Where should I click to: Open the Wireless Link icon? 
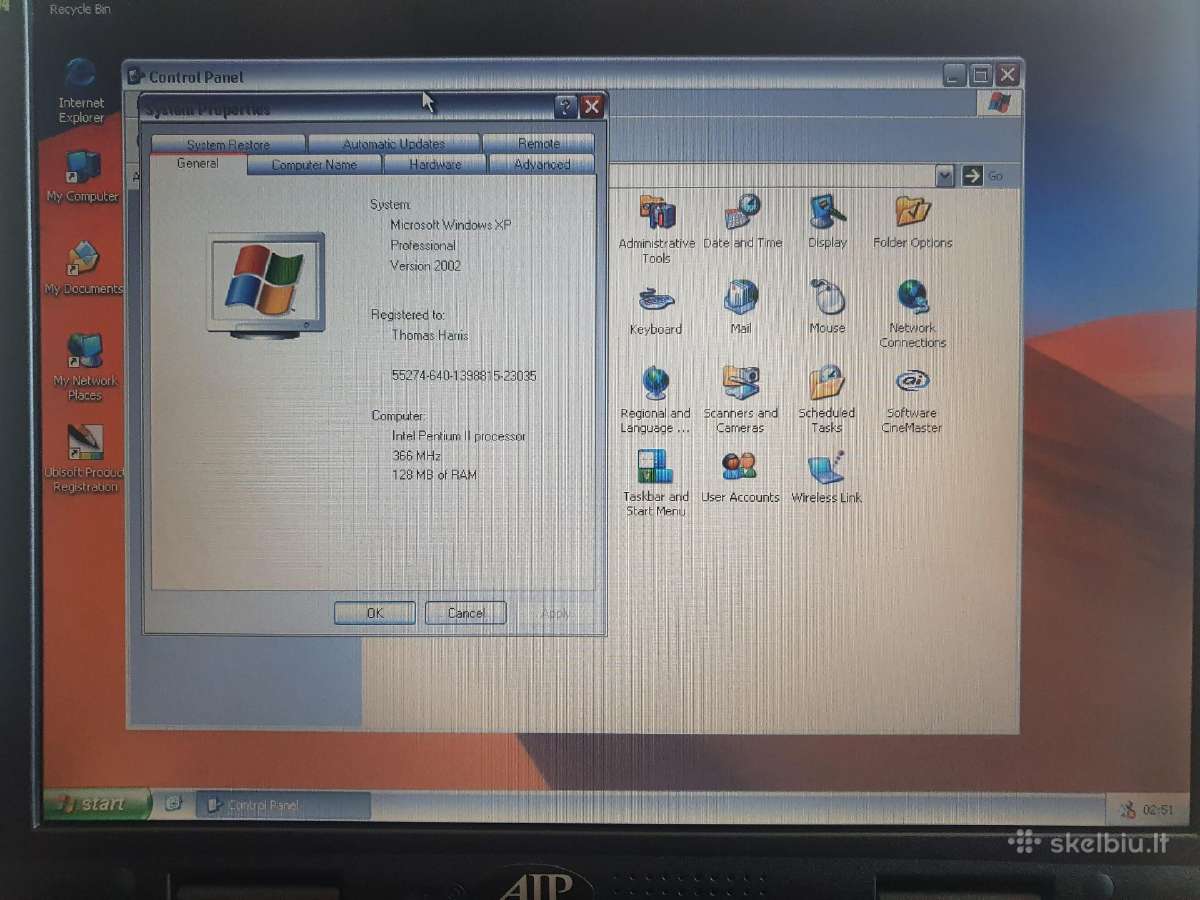826,477
